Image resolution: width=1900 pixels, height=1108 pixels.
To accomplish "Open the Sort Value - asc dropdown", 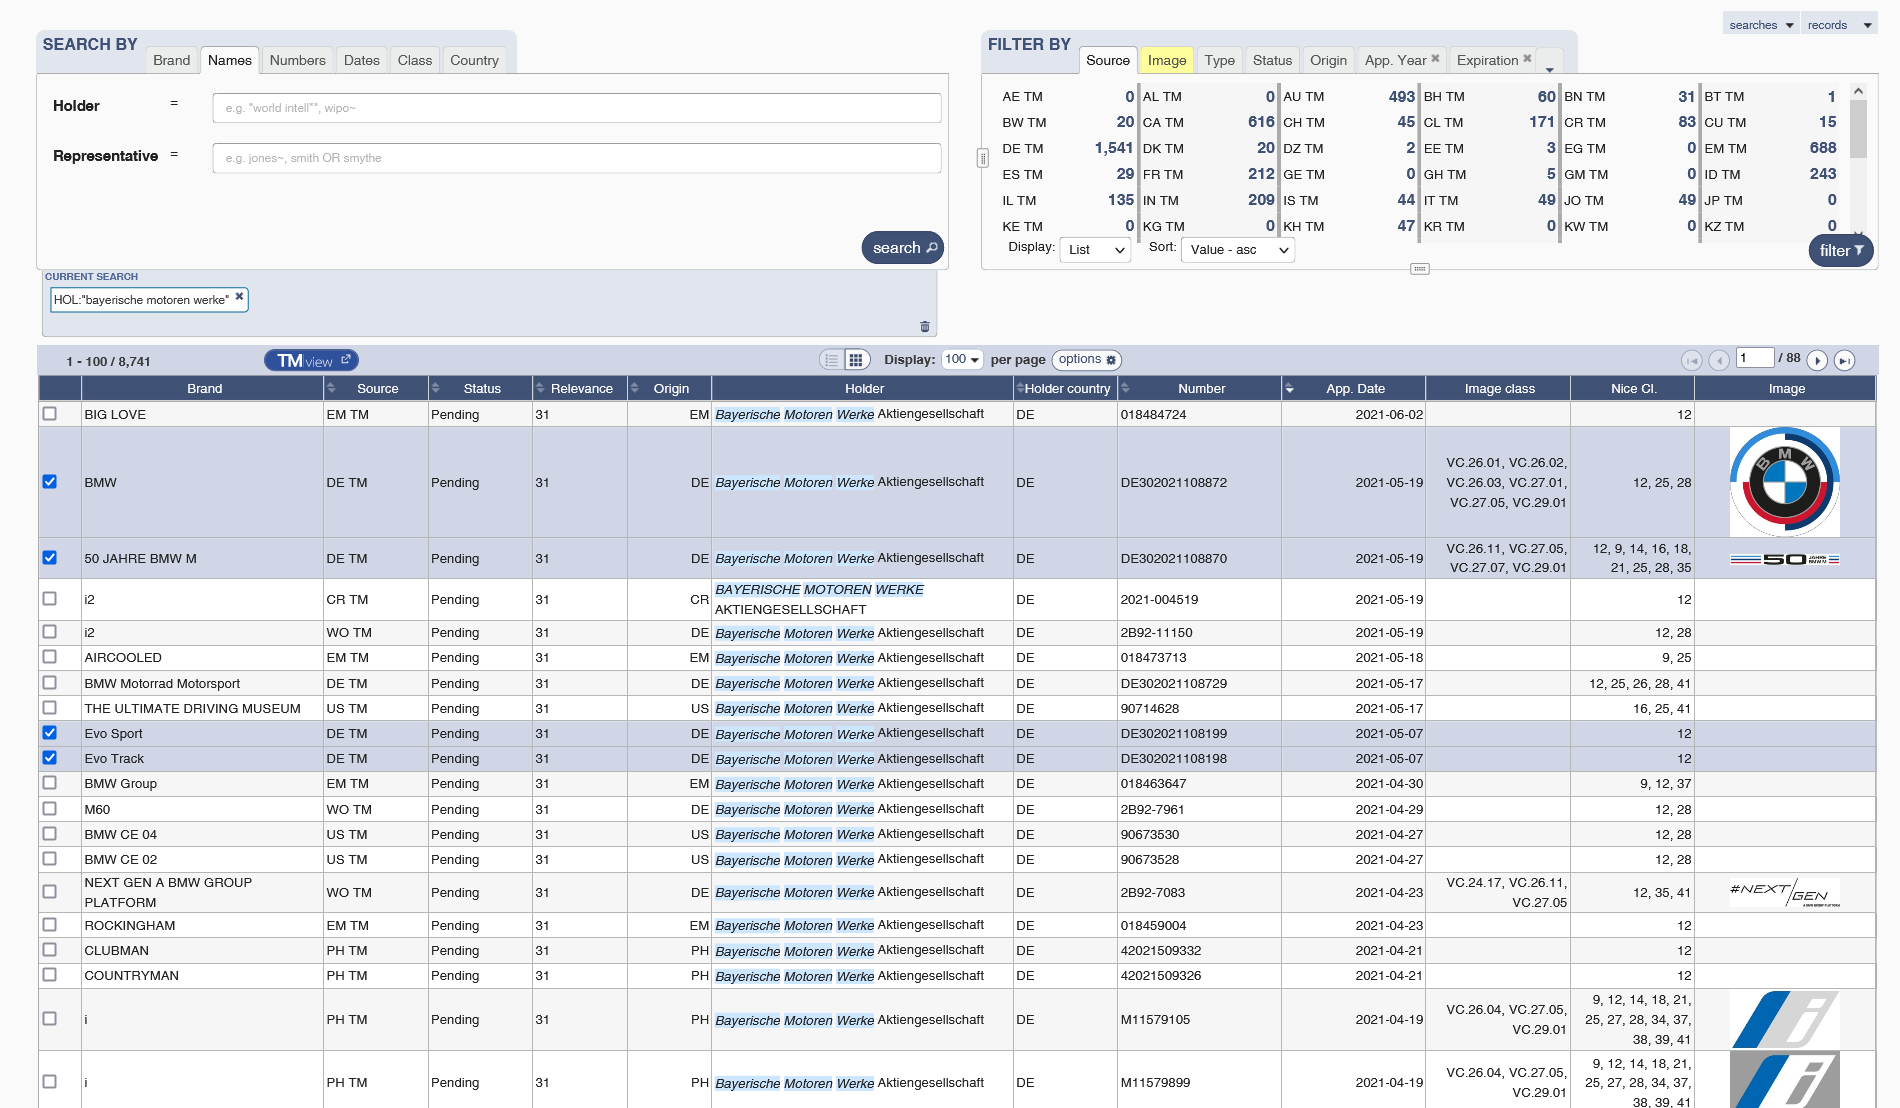I will (x=1238, y=250).
